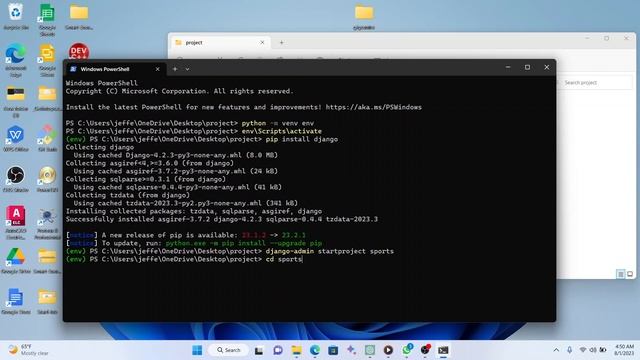Click the 'cd sports' command line
Image resolution: width=640 pixels, height=360 pixels.
[284, 259]
